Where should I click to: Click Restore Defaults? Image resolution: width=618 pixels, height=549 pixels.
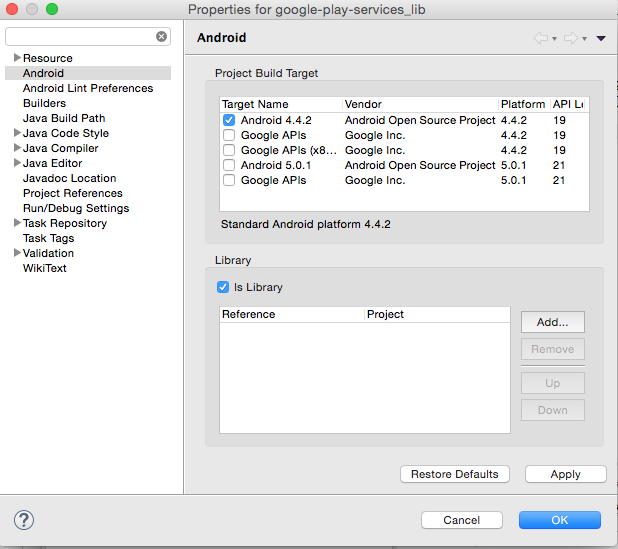tap(455, 474)
